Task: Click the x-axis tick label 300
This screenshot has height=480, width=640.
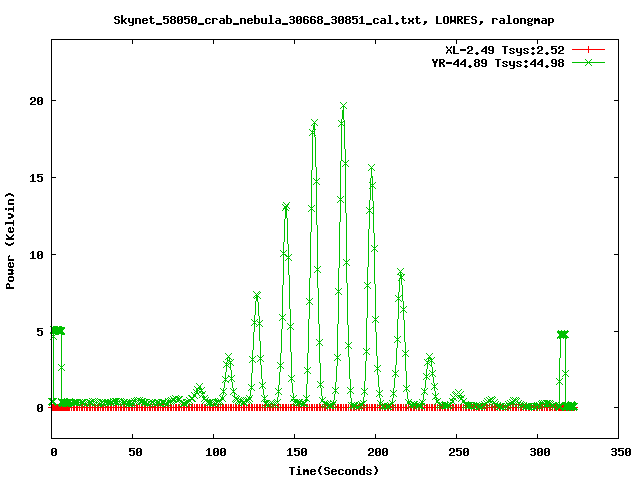Action: 540,452
